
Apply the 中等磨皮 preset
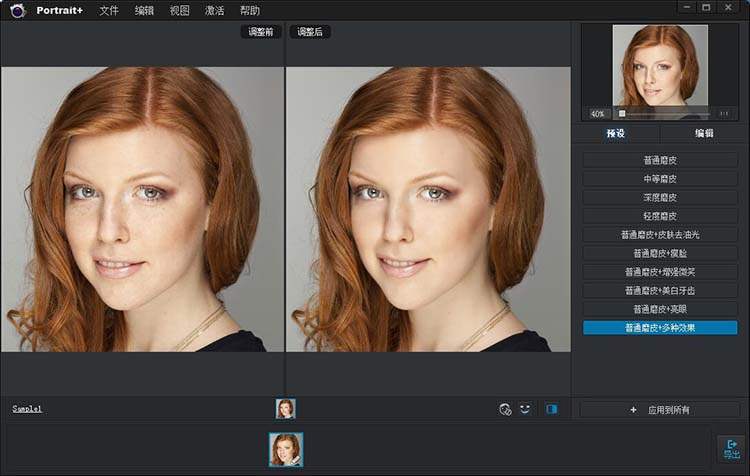660,178
